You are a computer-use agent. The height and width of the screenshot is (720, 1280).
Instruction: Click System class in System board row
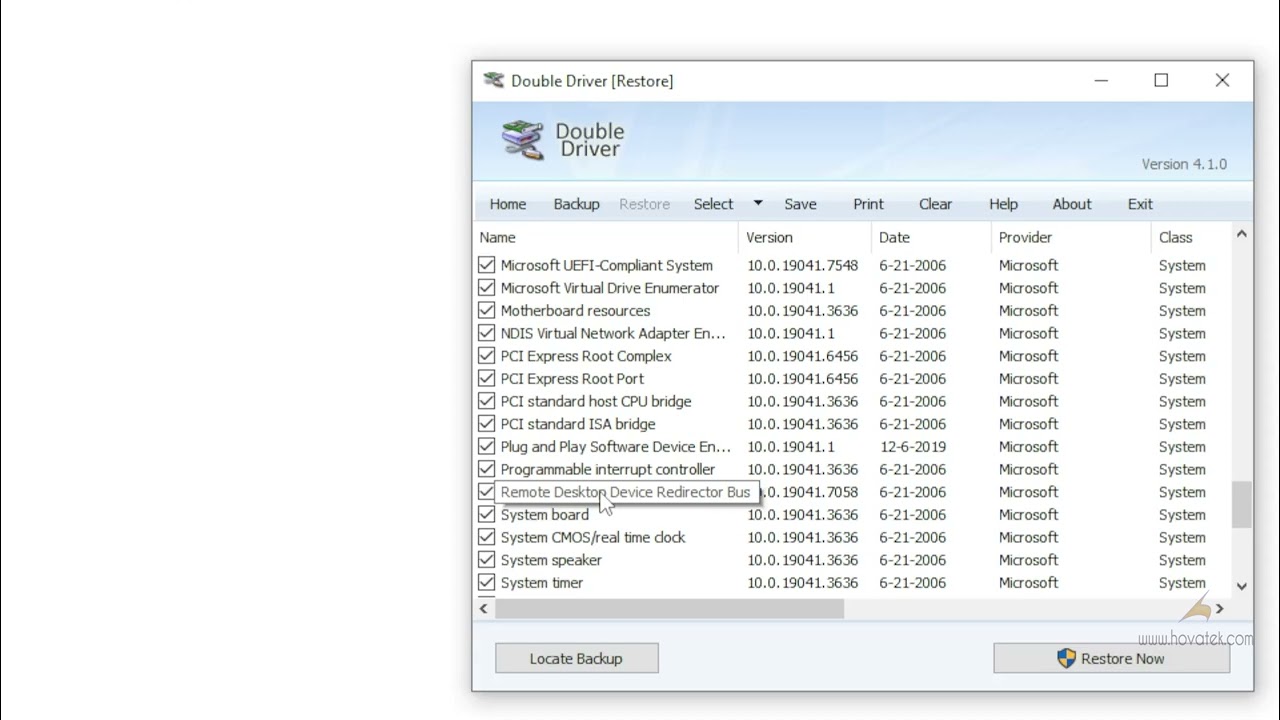pyautogui.click(x=1182, y=515)
